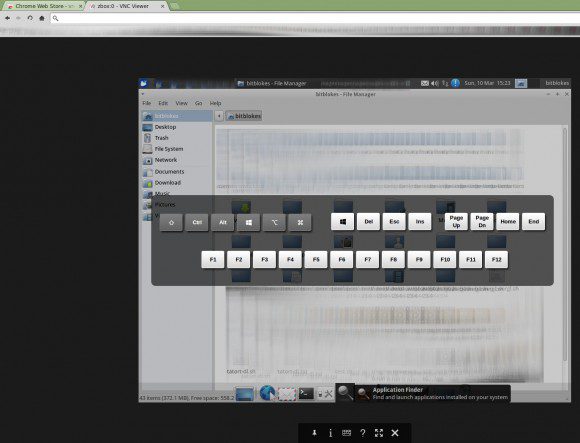Toggle the Option modifier key
Viewport: 580px width, 443px height.
pos(274,222)
